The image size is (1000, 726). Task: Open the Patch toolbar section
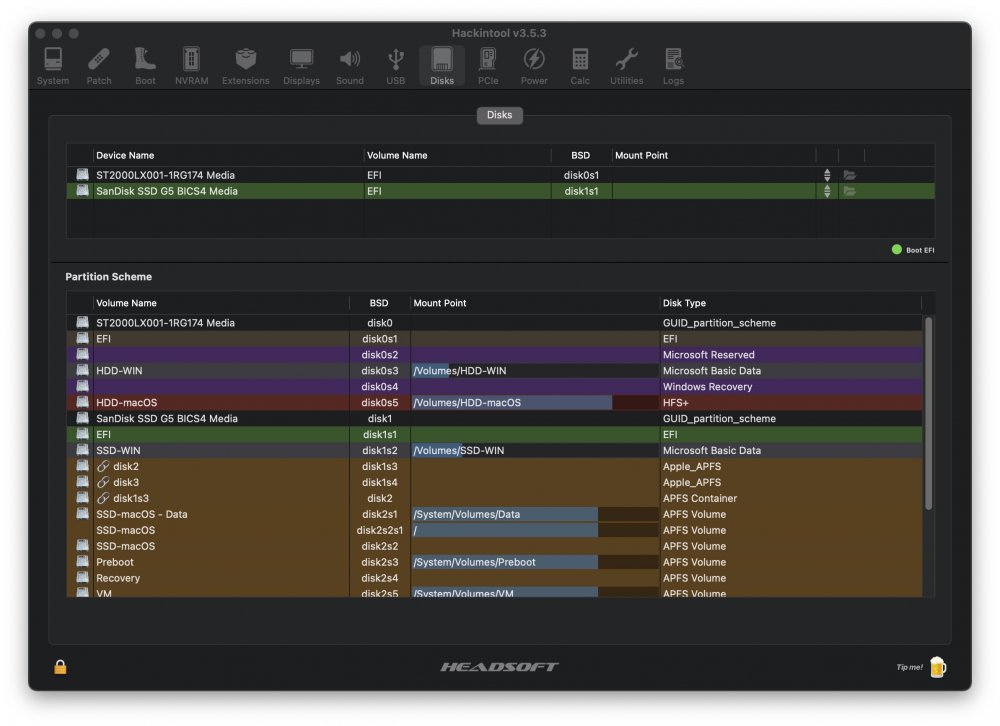point(99,66)
